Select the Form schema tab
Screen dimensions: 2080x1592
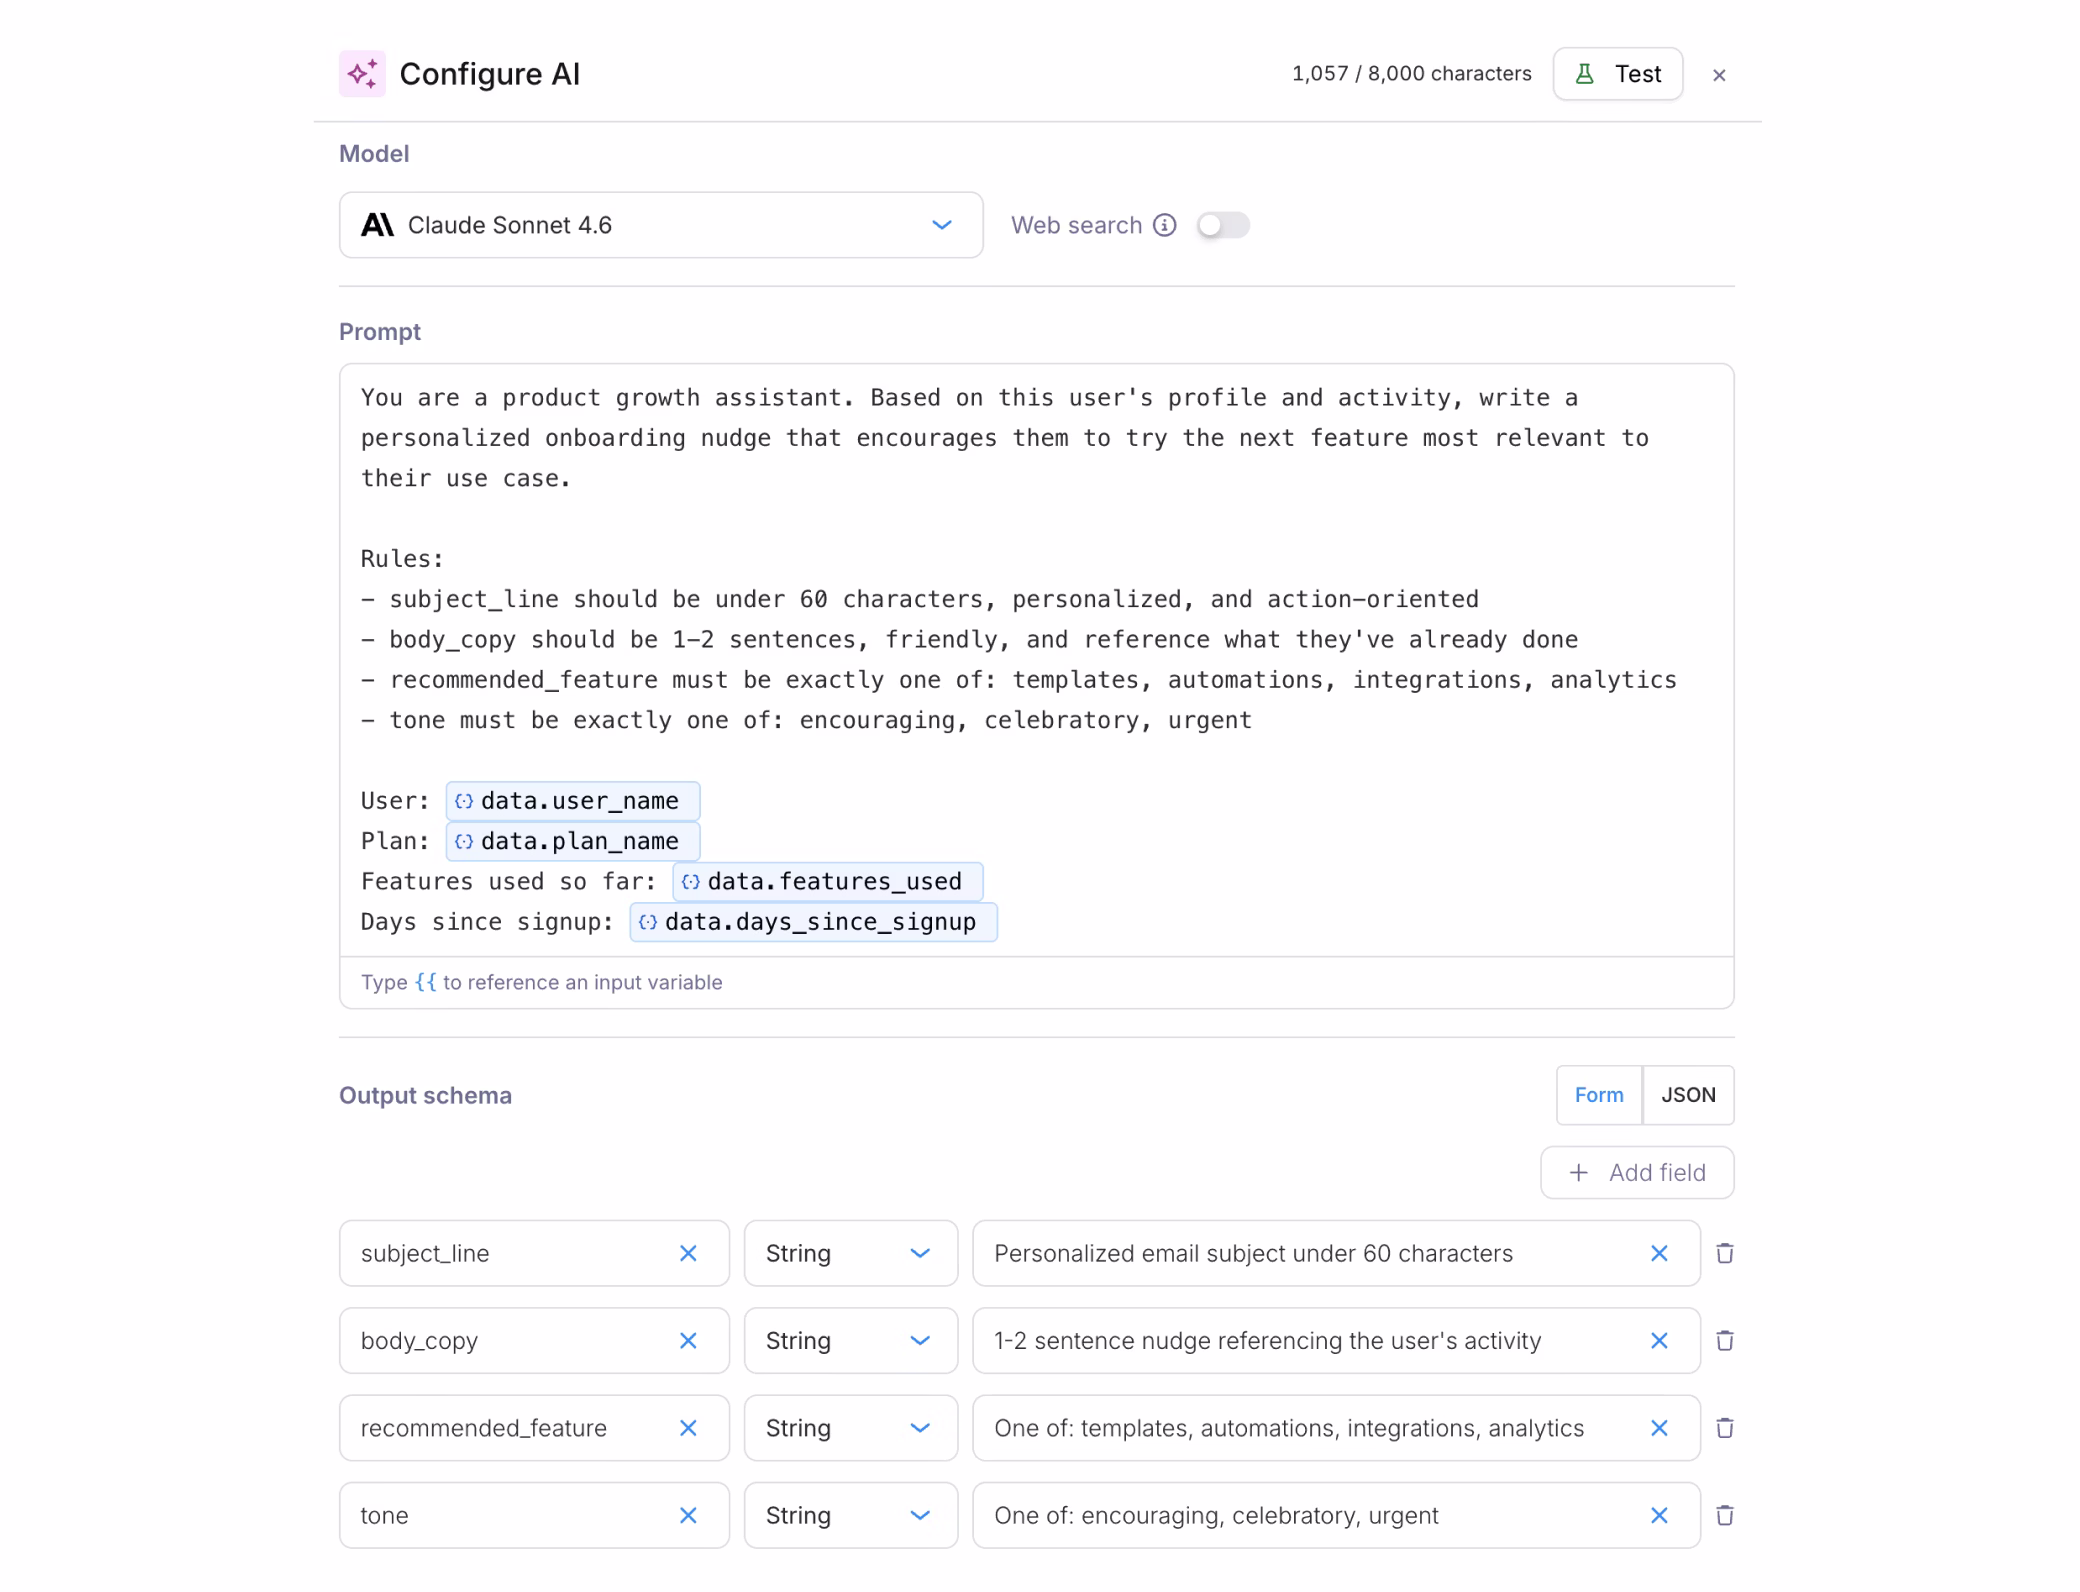click(x=1599, y=1095)
